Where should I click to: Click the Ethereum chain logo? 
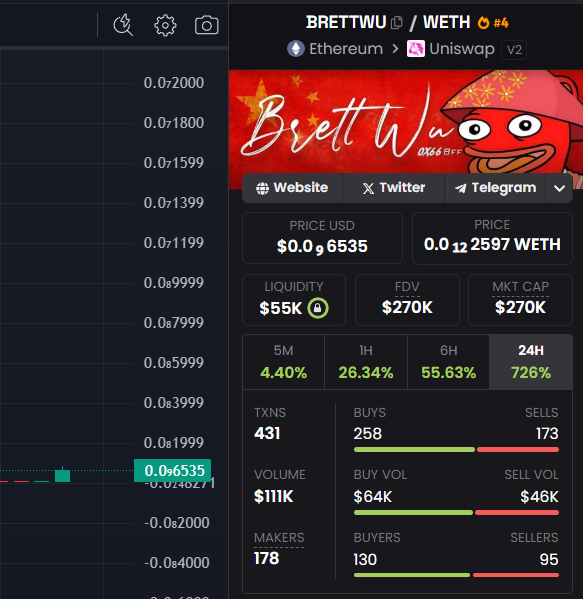(x=296, y=49)
